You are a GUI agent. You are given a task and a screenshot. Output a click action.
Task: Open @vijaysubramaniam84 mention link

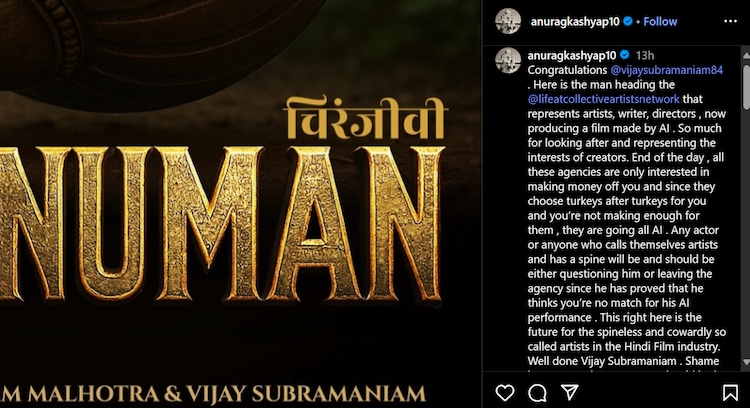[667, 70]
